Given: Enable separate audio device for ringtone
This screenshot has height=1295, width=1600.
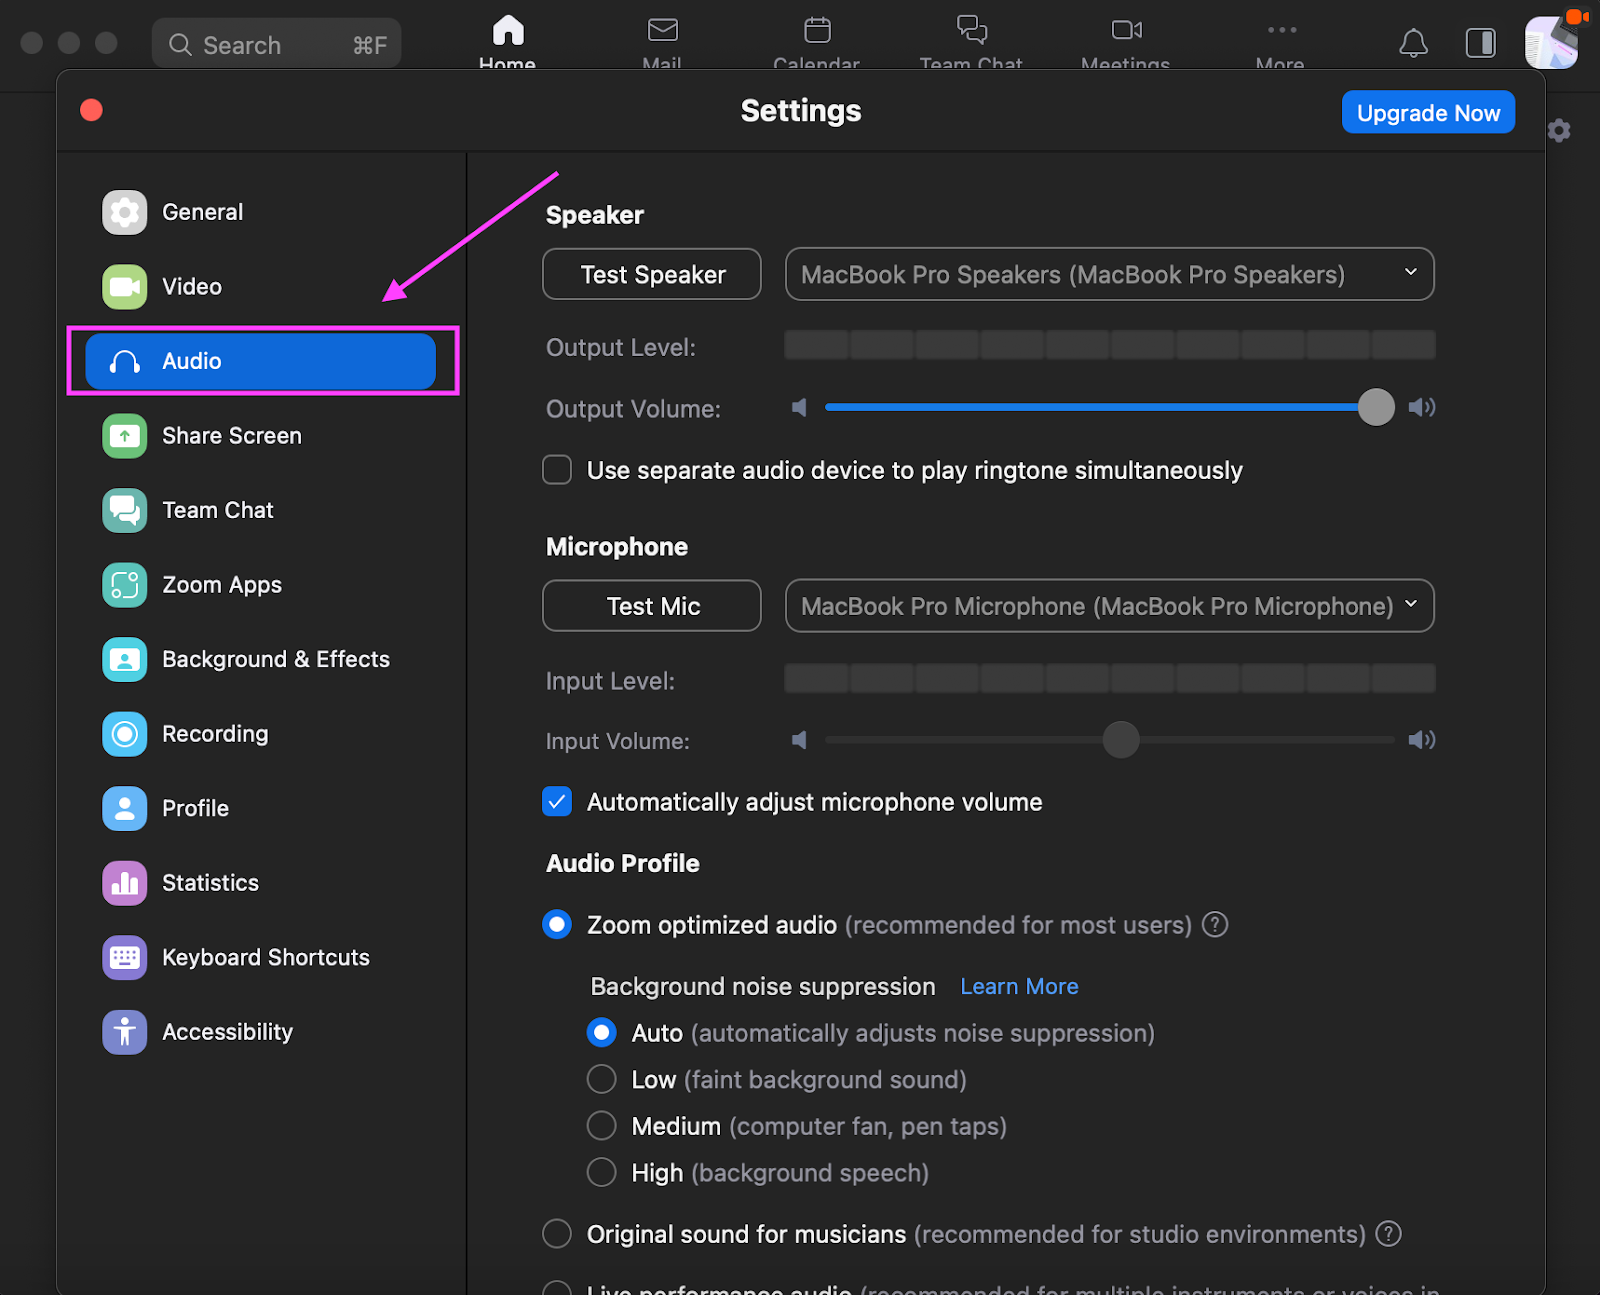Looking at the screenshot, I should (x=557, y=470).
